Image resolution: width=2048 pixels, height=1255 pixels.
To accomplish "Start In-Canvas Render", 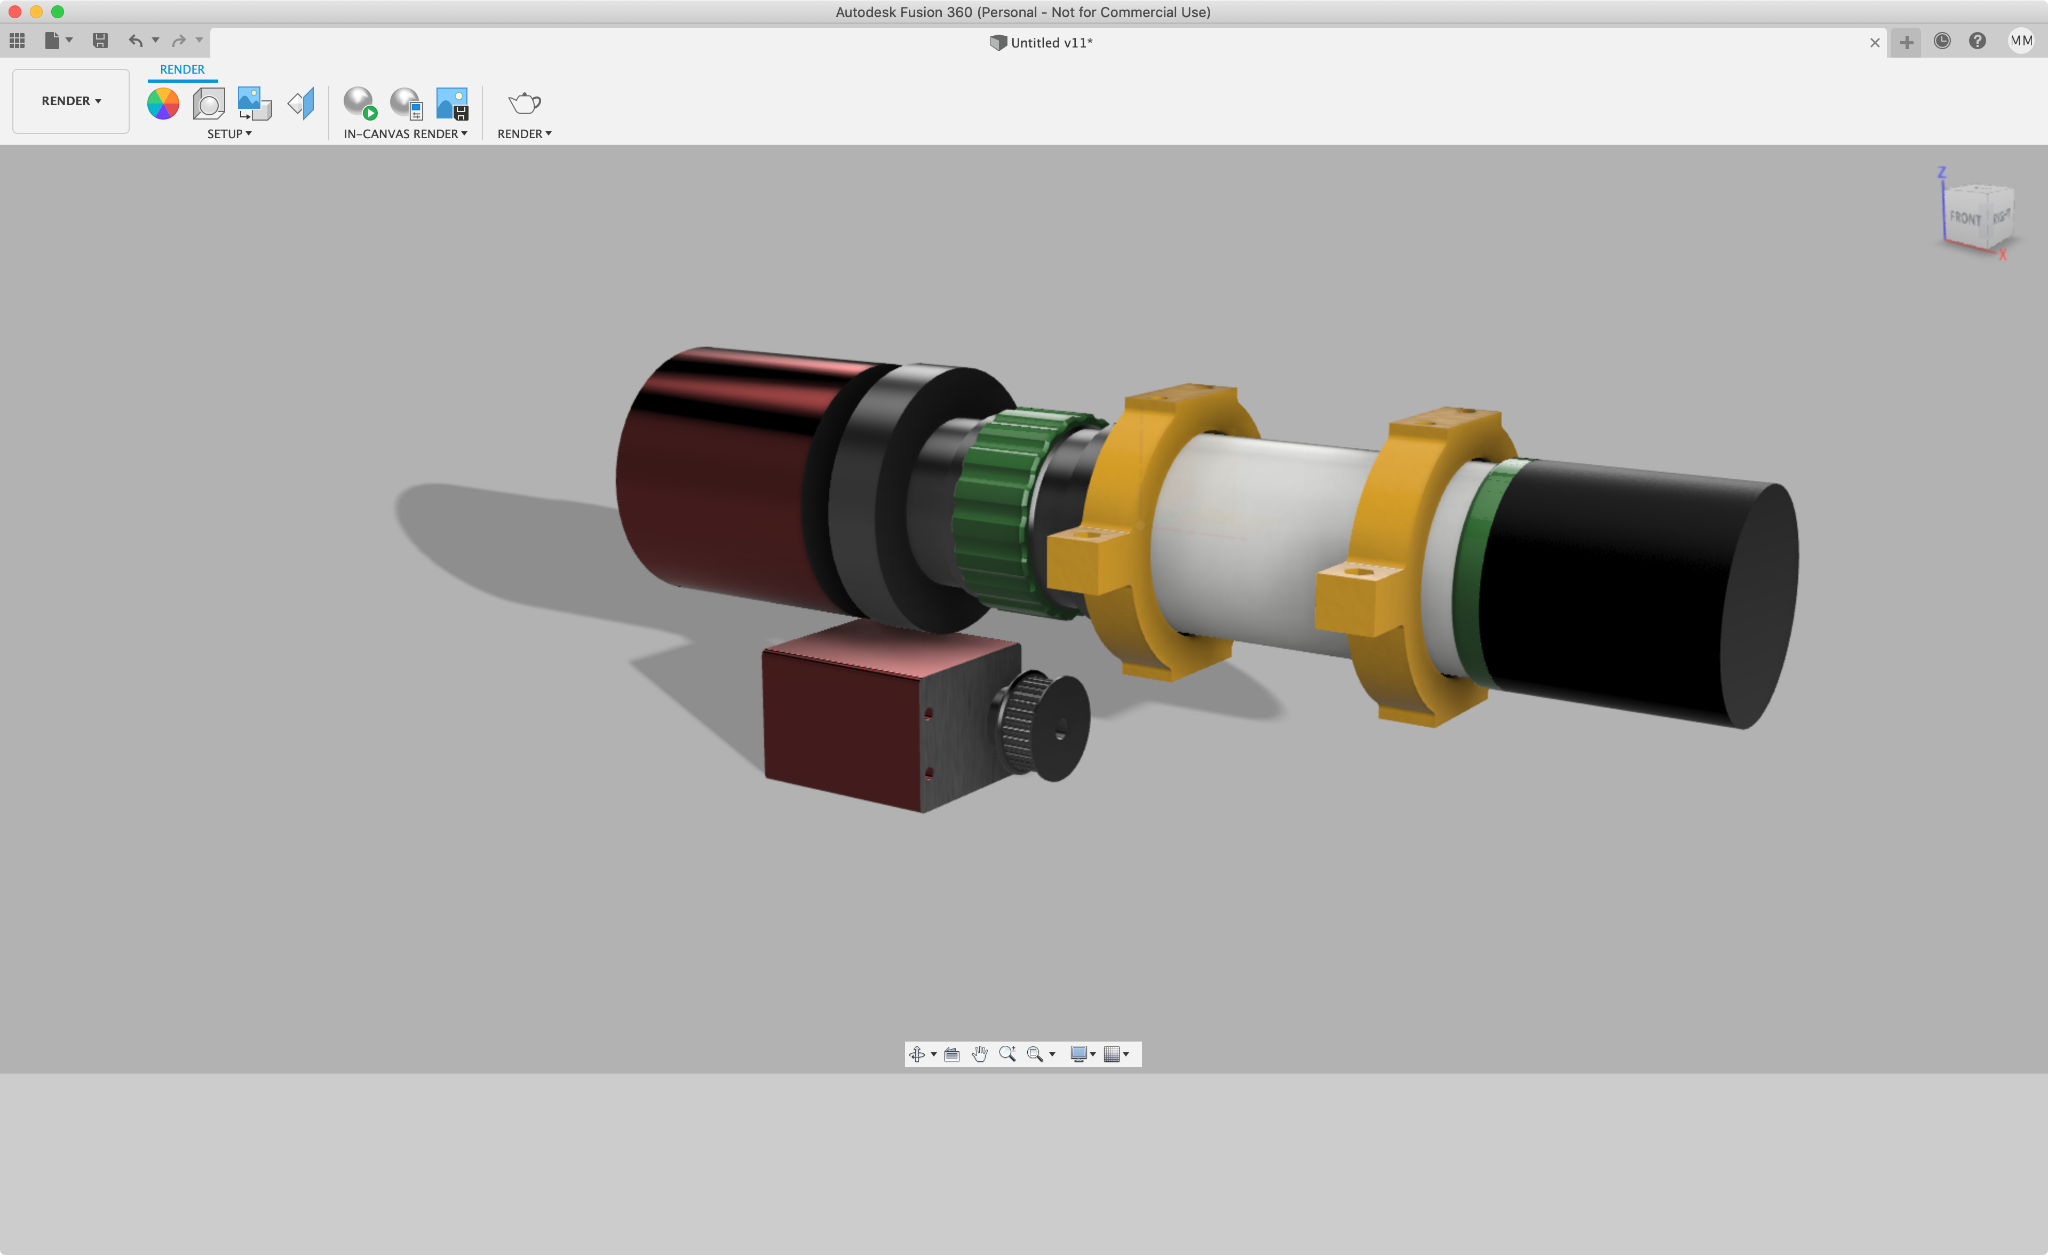I will click(x=360, y=103).
